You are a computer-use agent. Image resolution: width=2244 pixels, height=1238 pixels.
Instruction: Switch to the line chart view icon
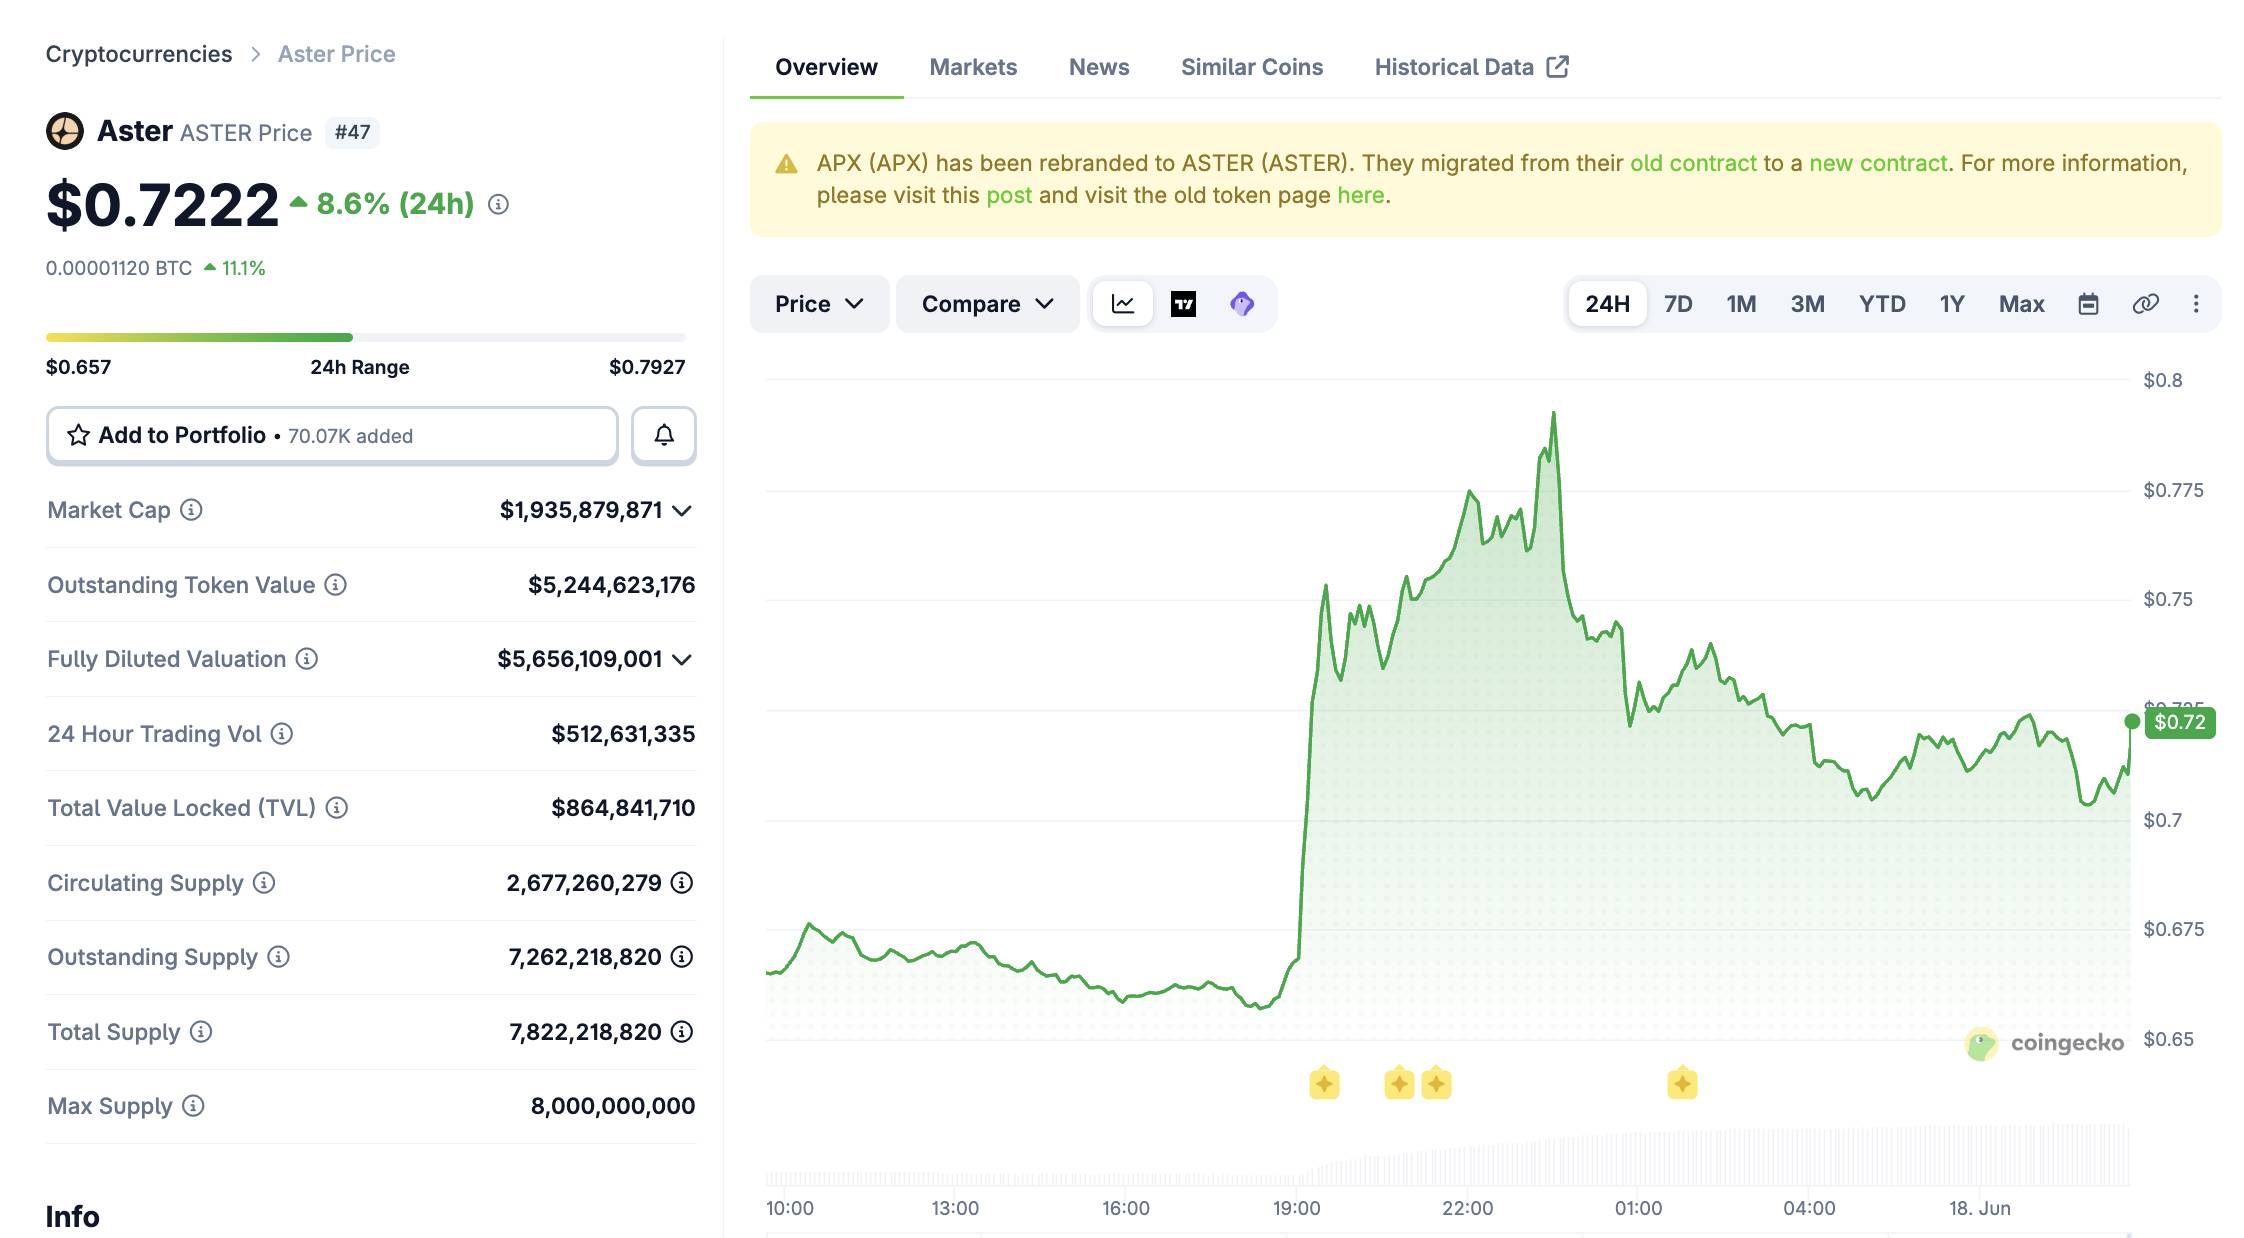[1123, 304]
